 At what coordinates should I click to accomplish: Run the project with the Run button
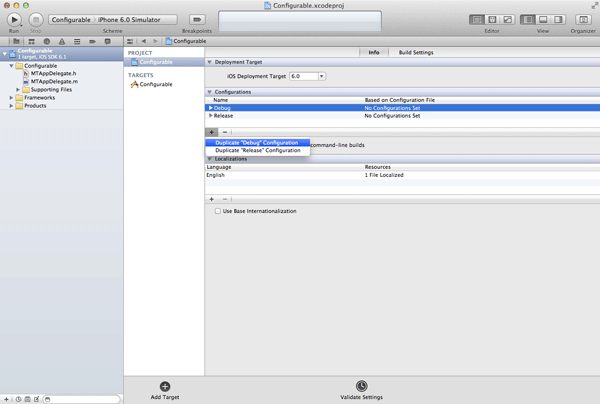click(14, 20)
